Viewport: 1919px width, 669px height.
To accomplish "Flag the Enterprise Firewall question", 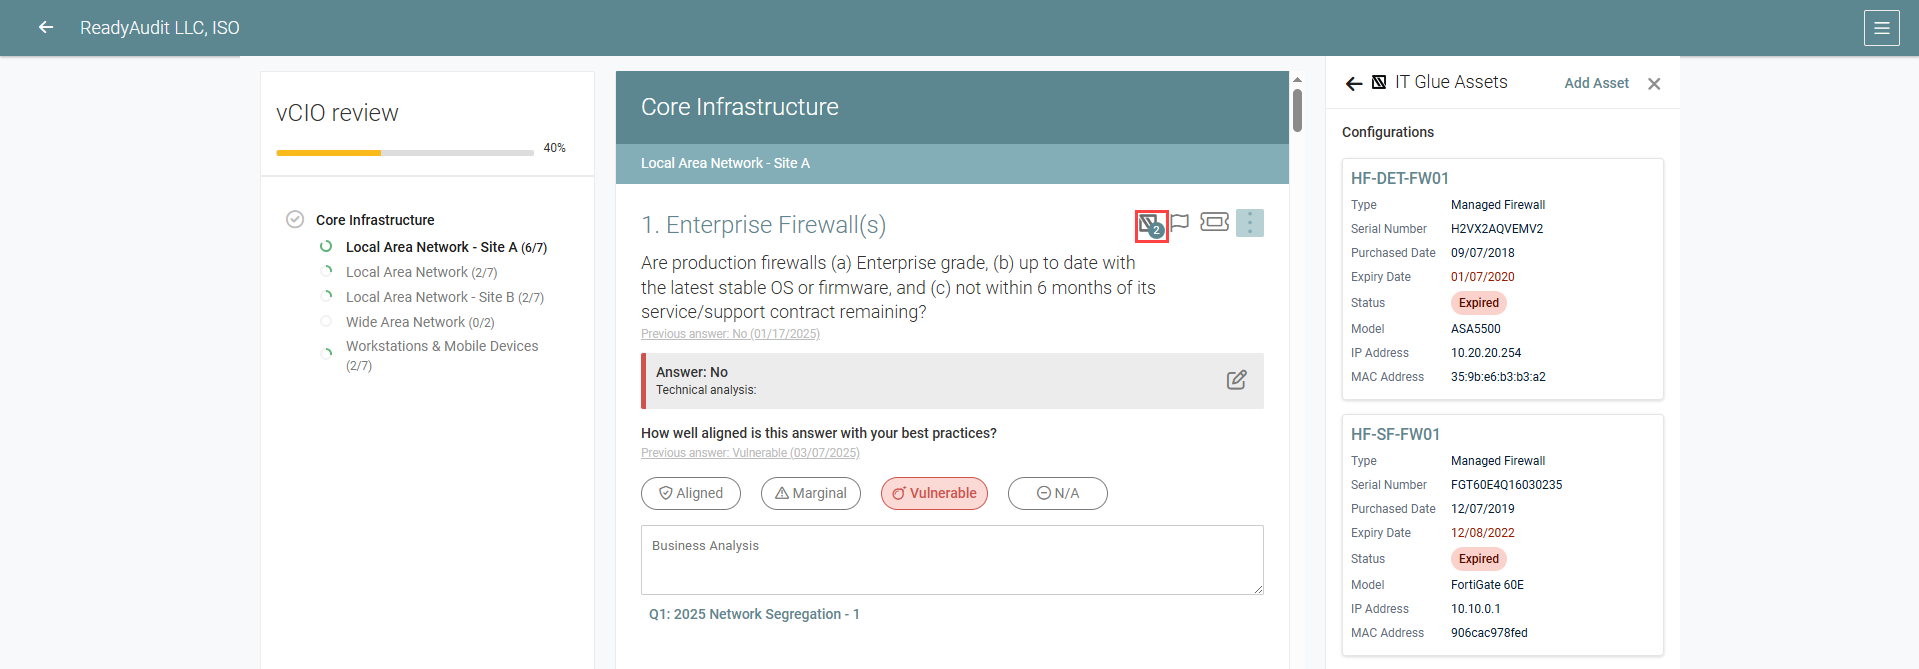I will (x=1180, y=222).
